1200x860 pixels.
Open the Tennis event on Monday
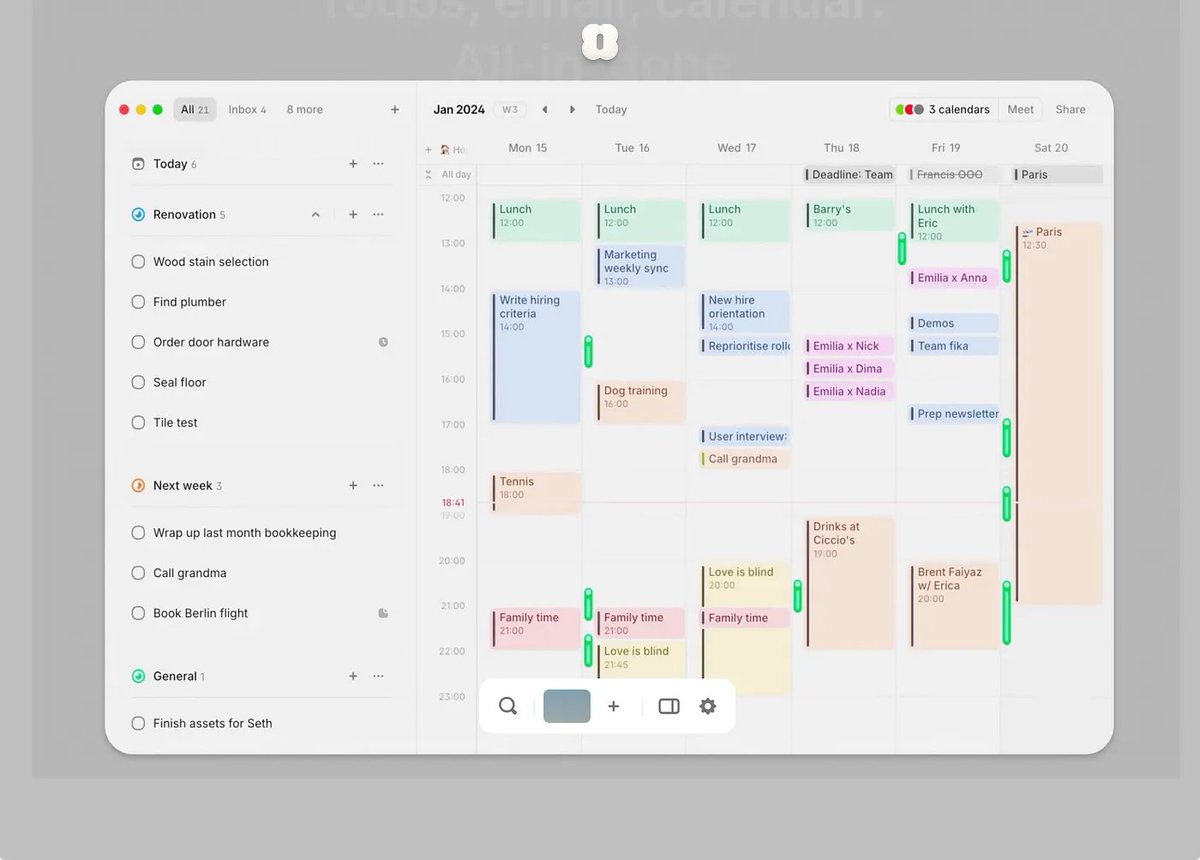point(536,493)
